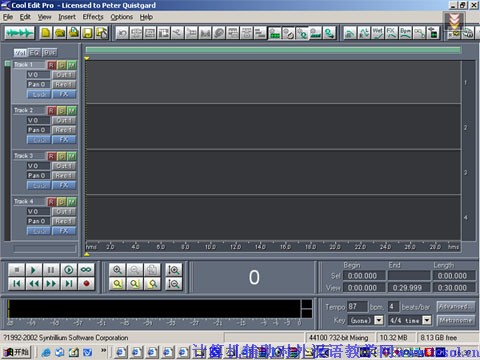The width and height of the screenshot is (480, 360).
Task: Expand the Key dropdown arrow
Action: [379, 320]
